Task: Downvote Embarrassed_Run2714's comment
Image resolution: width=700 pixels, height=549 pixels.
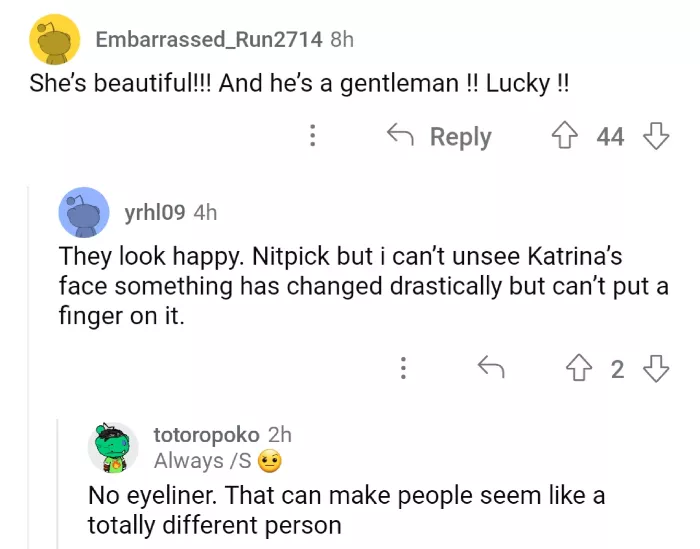Action: coord(655,136)
